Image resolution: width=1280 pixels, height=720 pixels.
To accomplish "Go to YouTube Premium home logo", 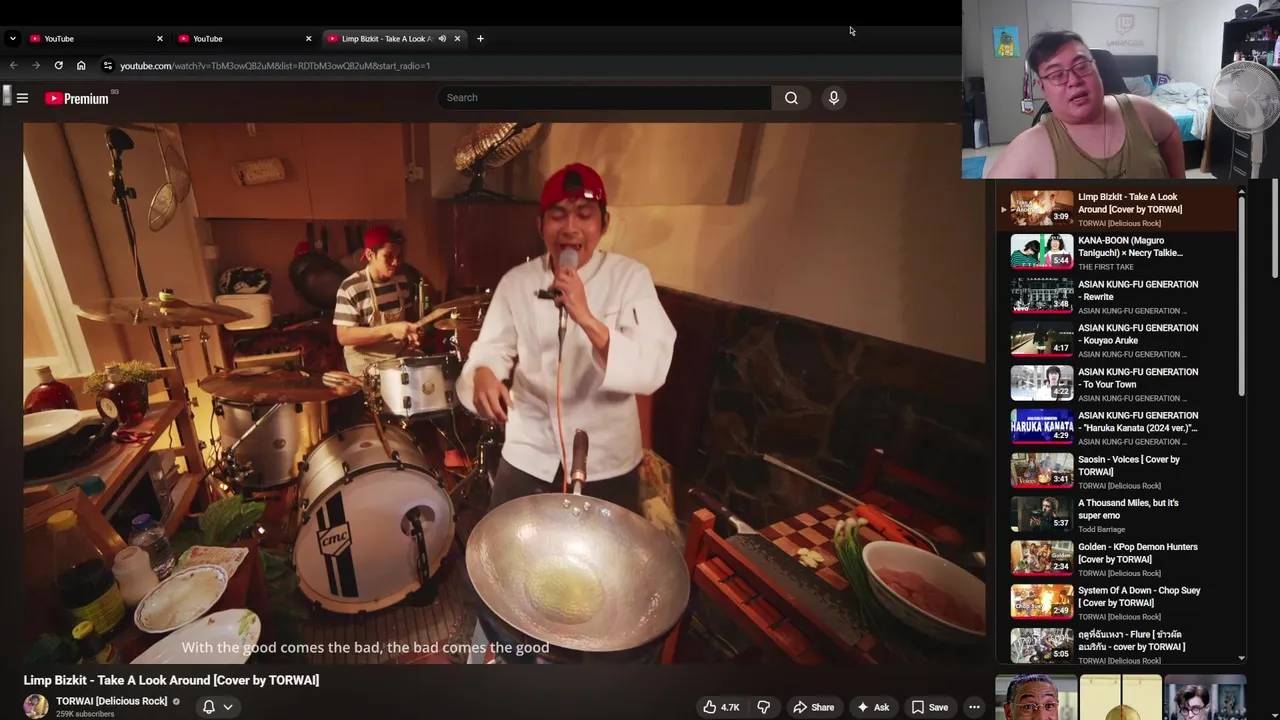I will pos(77,98).
